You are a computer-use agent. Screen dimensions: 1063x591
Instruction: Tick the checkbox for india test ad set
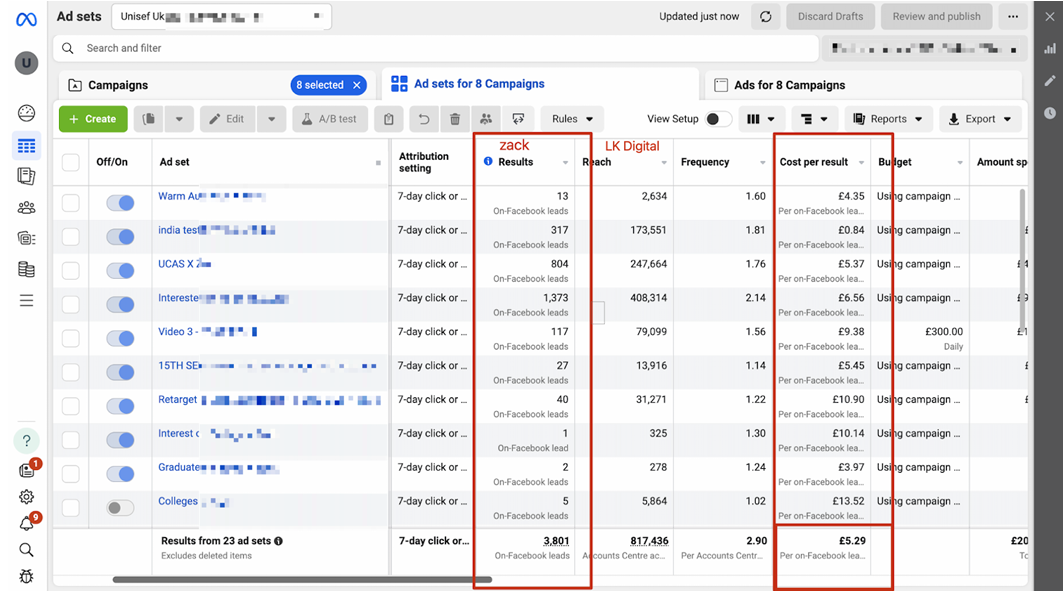[71, 237]
